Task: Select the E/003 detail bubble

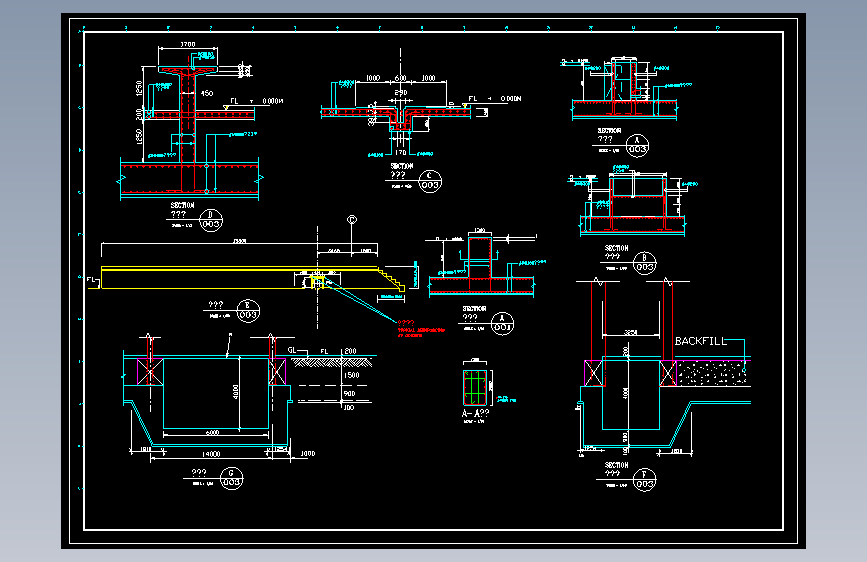Action: [248, 310]
